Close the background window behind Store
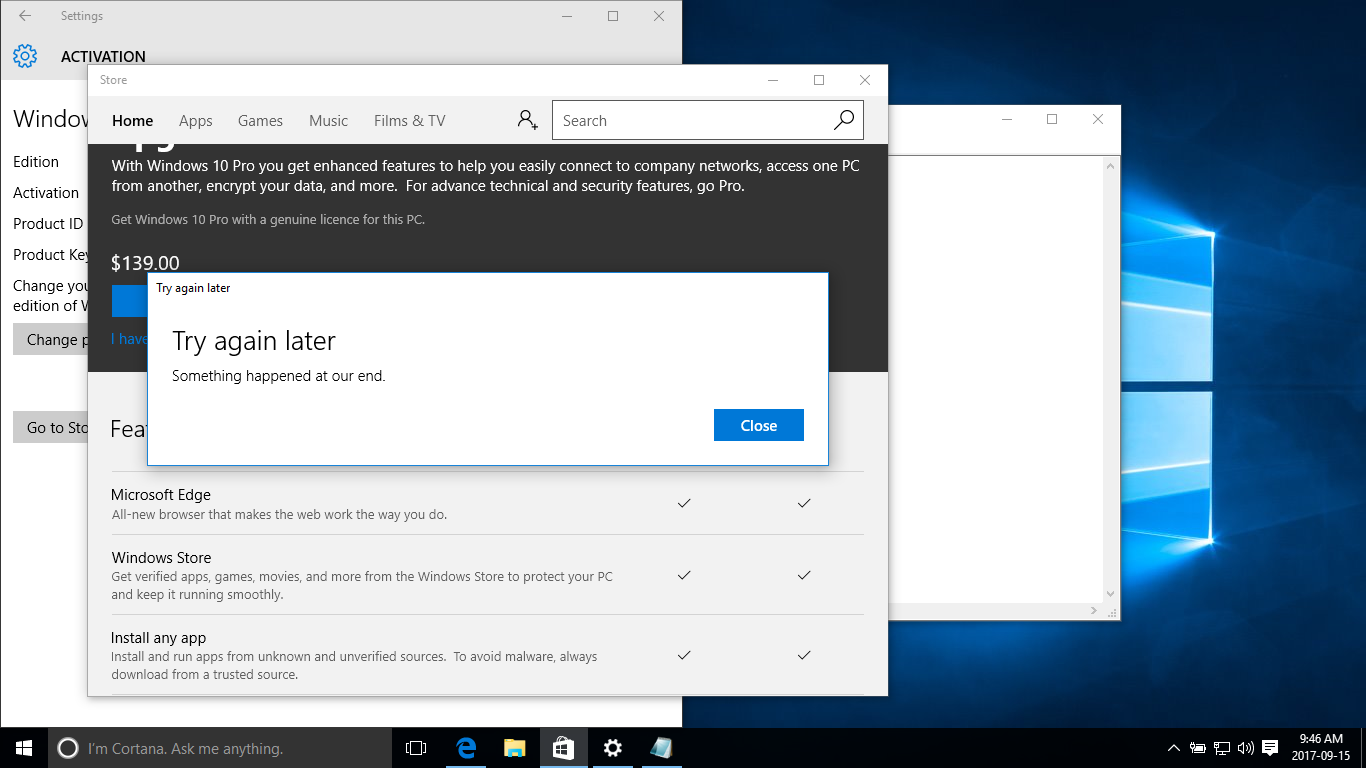The width and height of the screenshot is (1366, 768). pyautogui.click(x=1098, y=119)
